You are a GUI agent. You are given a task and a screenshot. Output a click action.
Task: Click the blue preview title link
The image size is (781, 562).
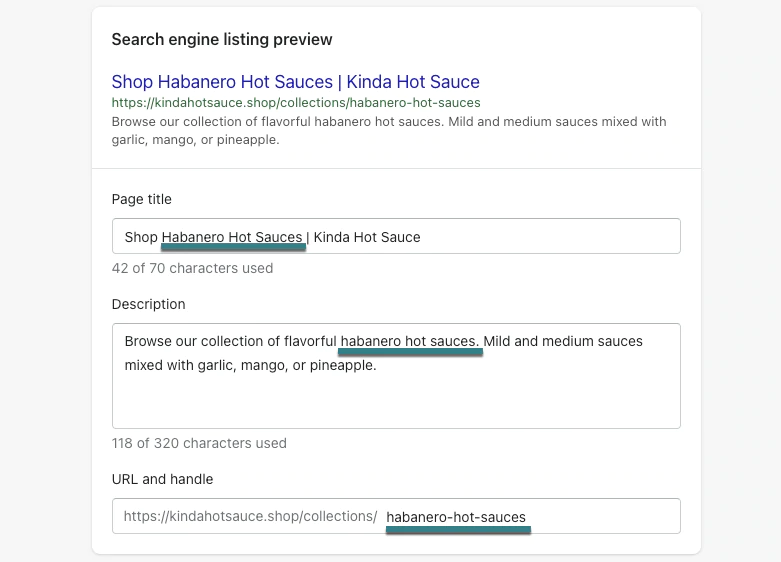tap(295, 82)
